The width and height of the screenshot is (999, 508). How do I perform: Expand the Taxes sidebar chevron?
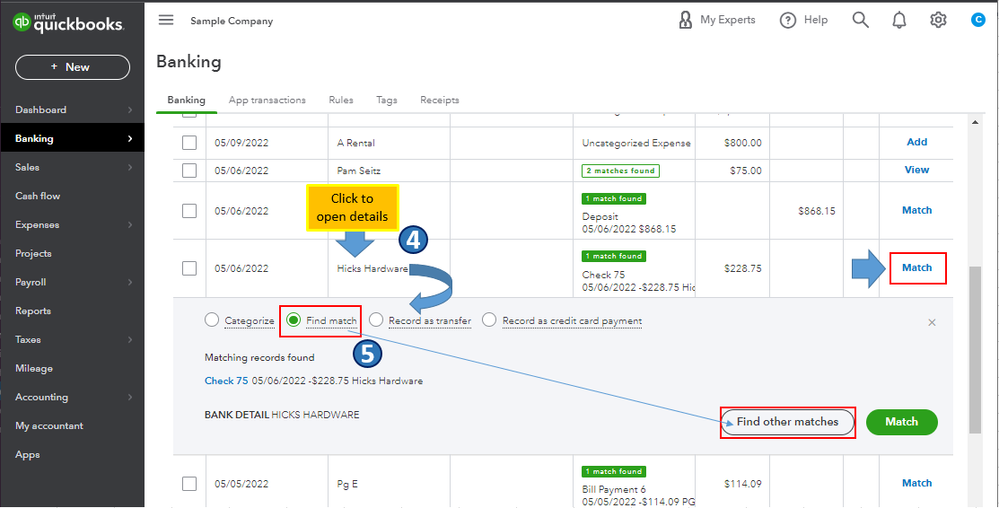[x=130, y=339]
